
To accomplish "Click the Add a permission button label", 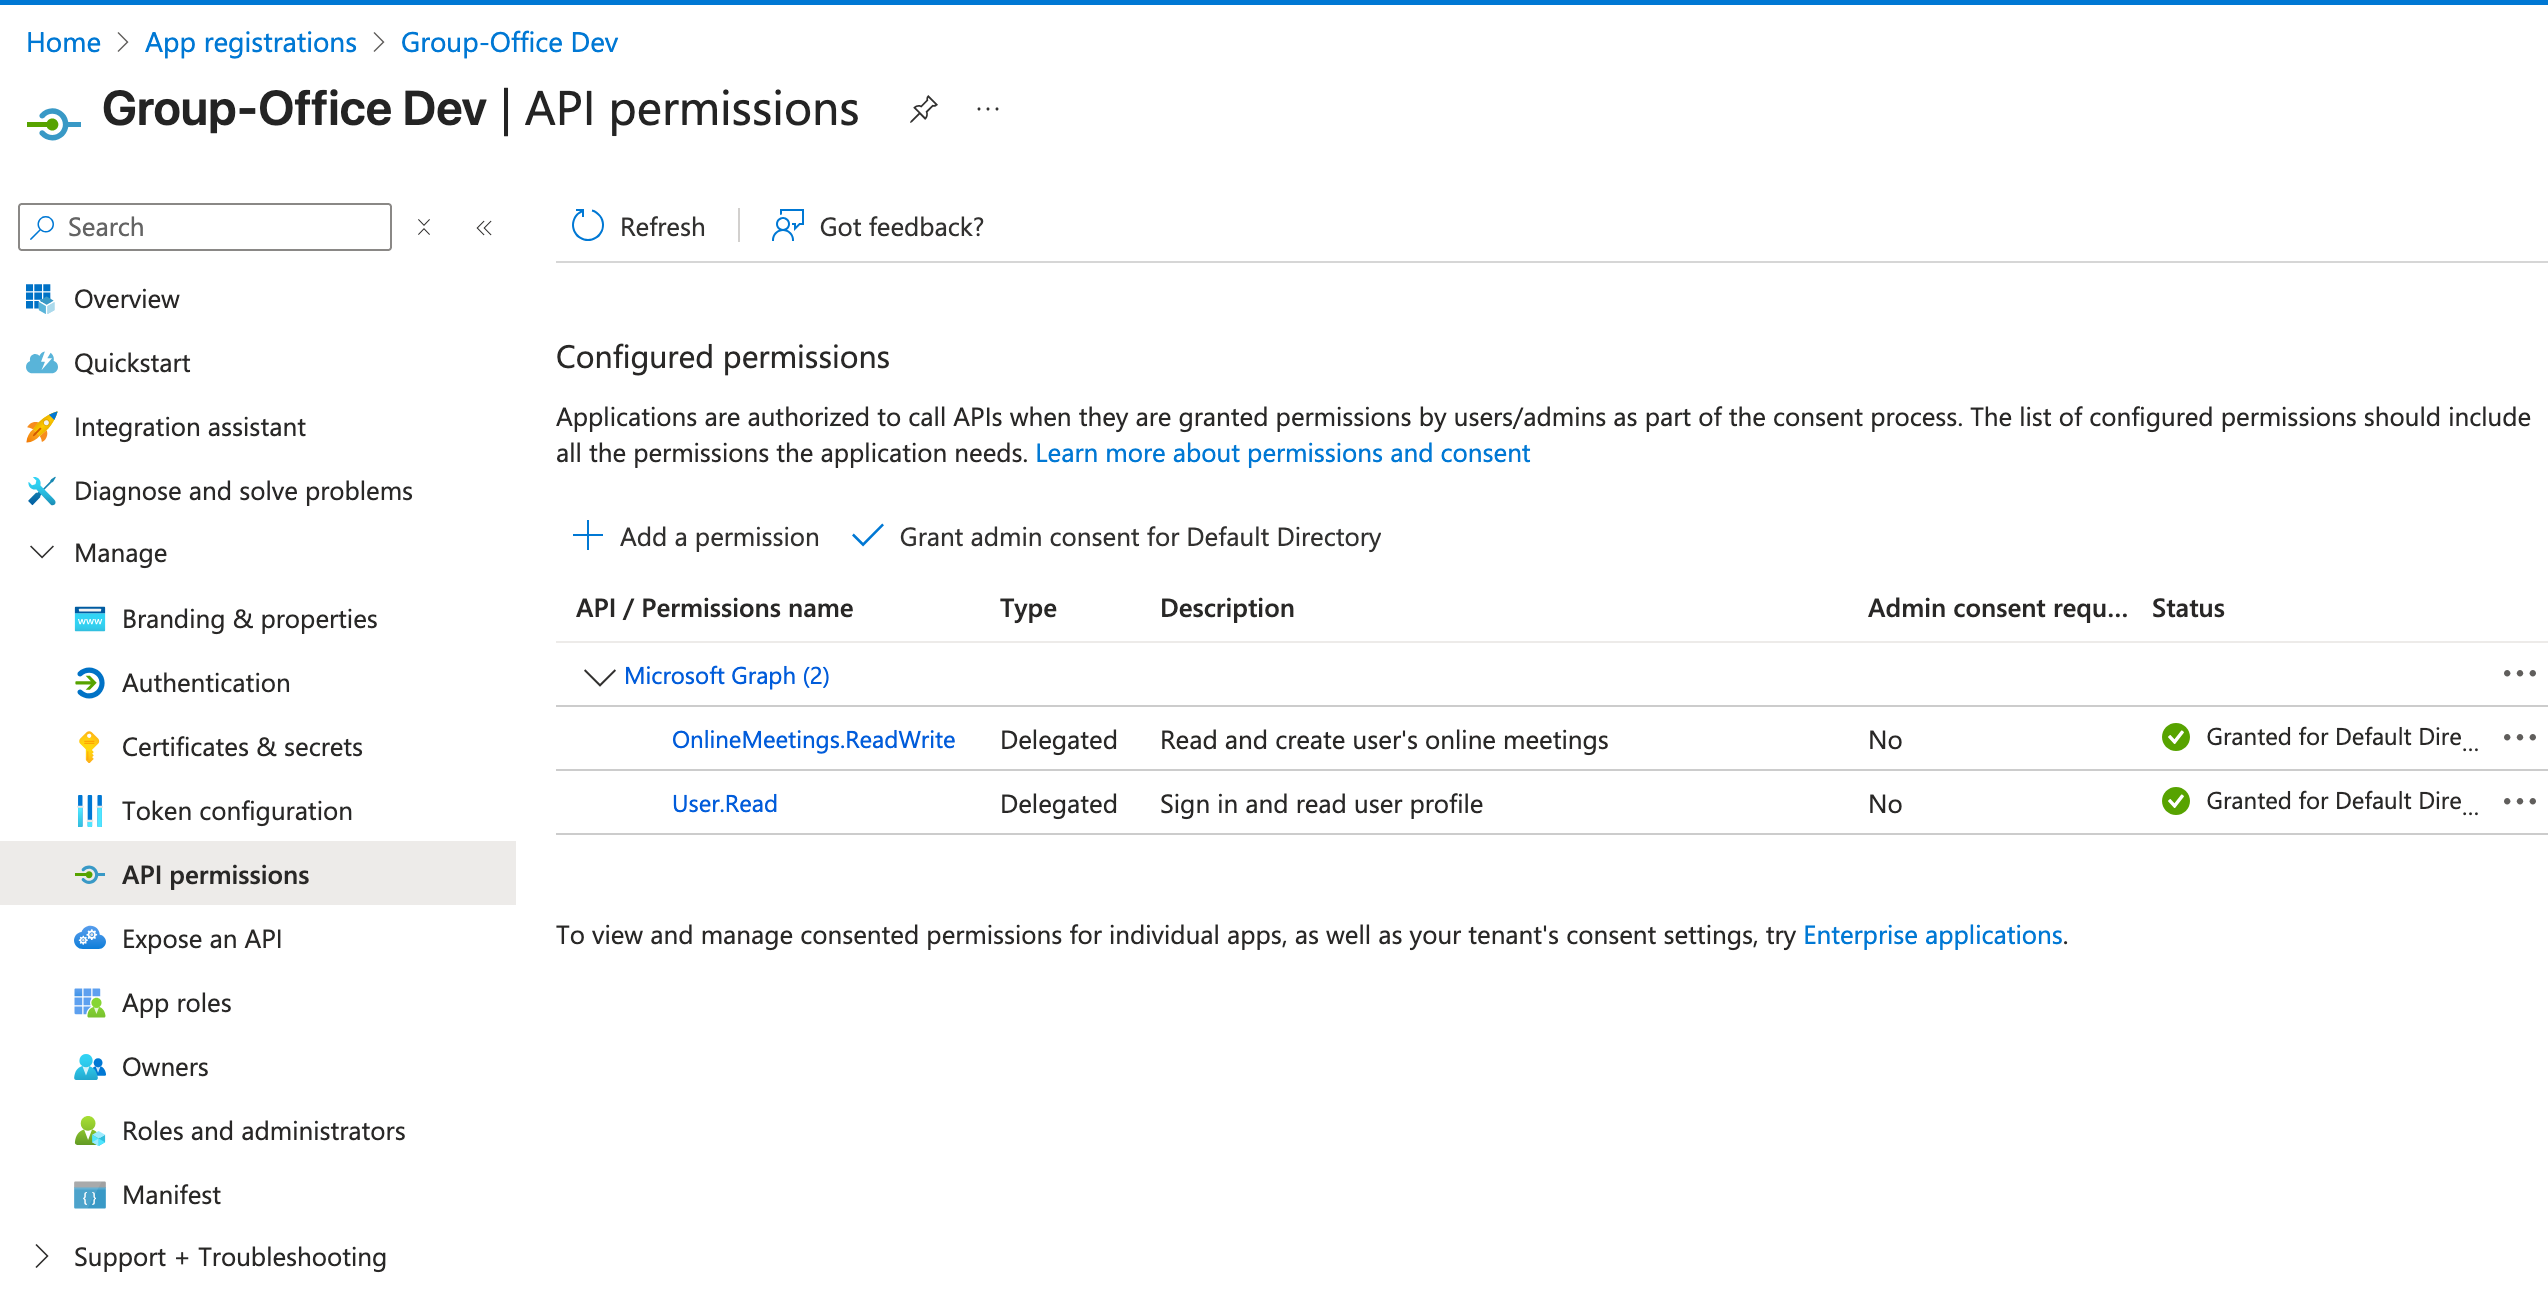I will click(x=719, y=537).
